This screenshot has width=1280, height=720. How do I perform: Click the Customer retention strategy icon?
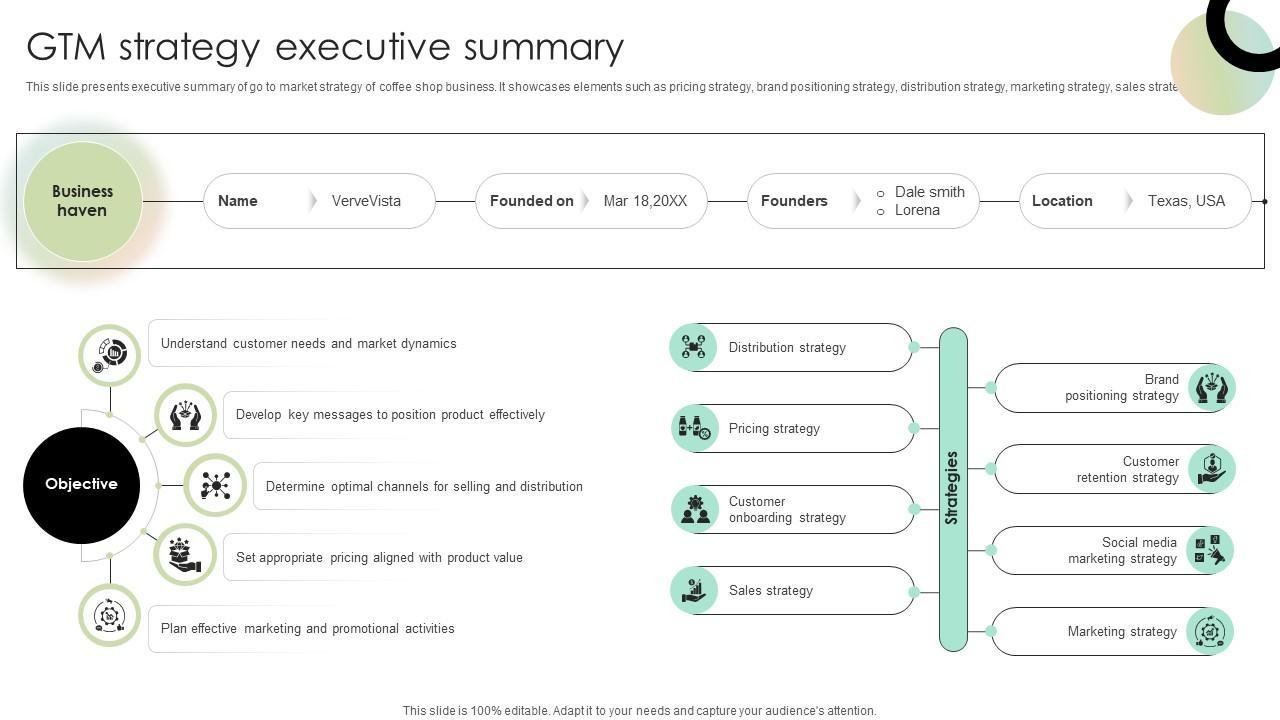(x=1211, y=469)
